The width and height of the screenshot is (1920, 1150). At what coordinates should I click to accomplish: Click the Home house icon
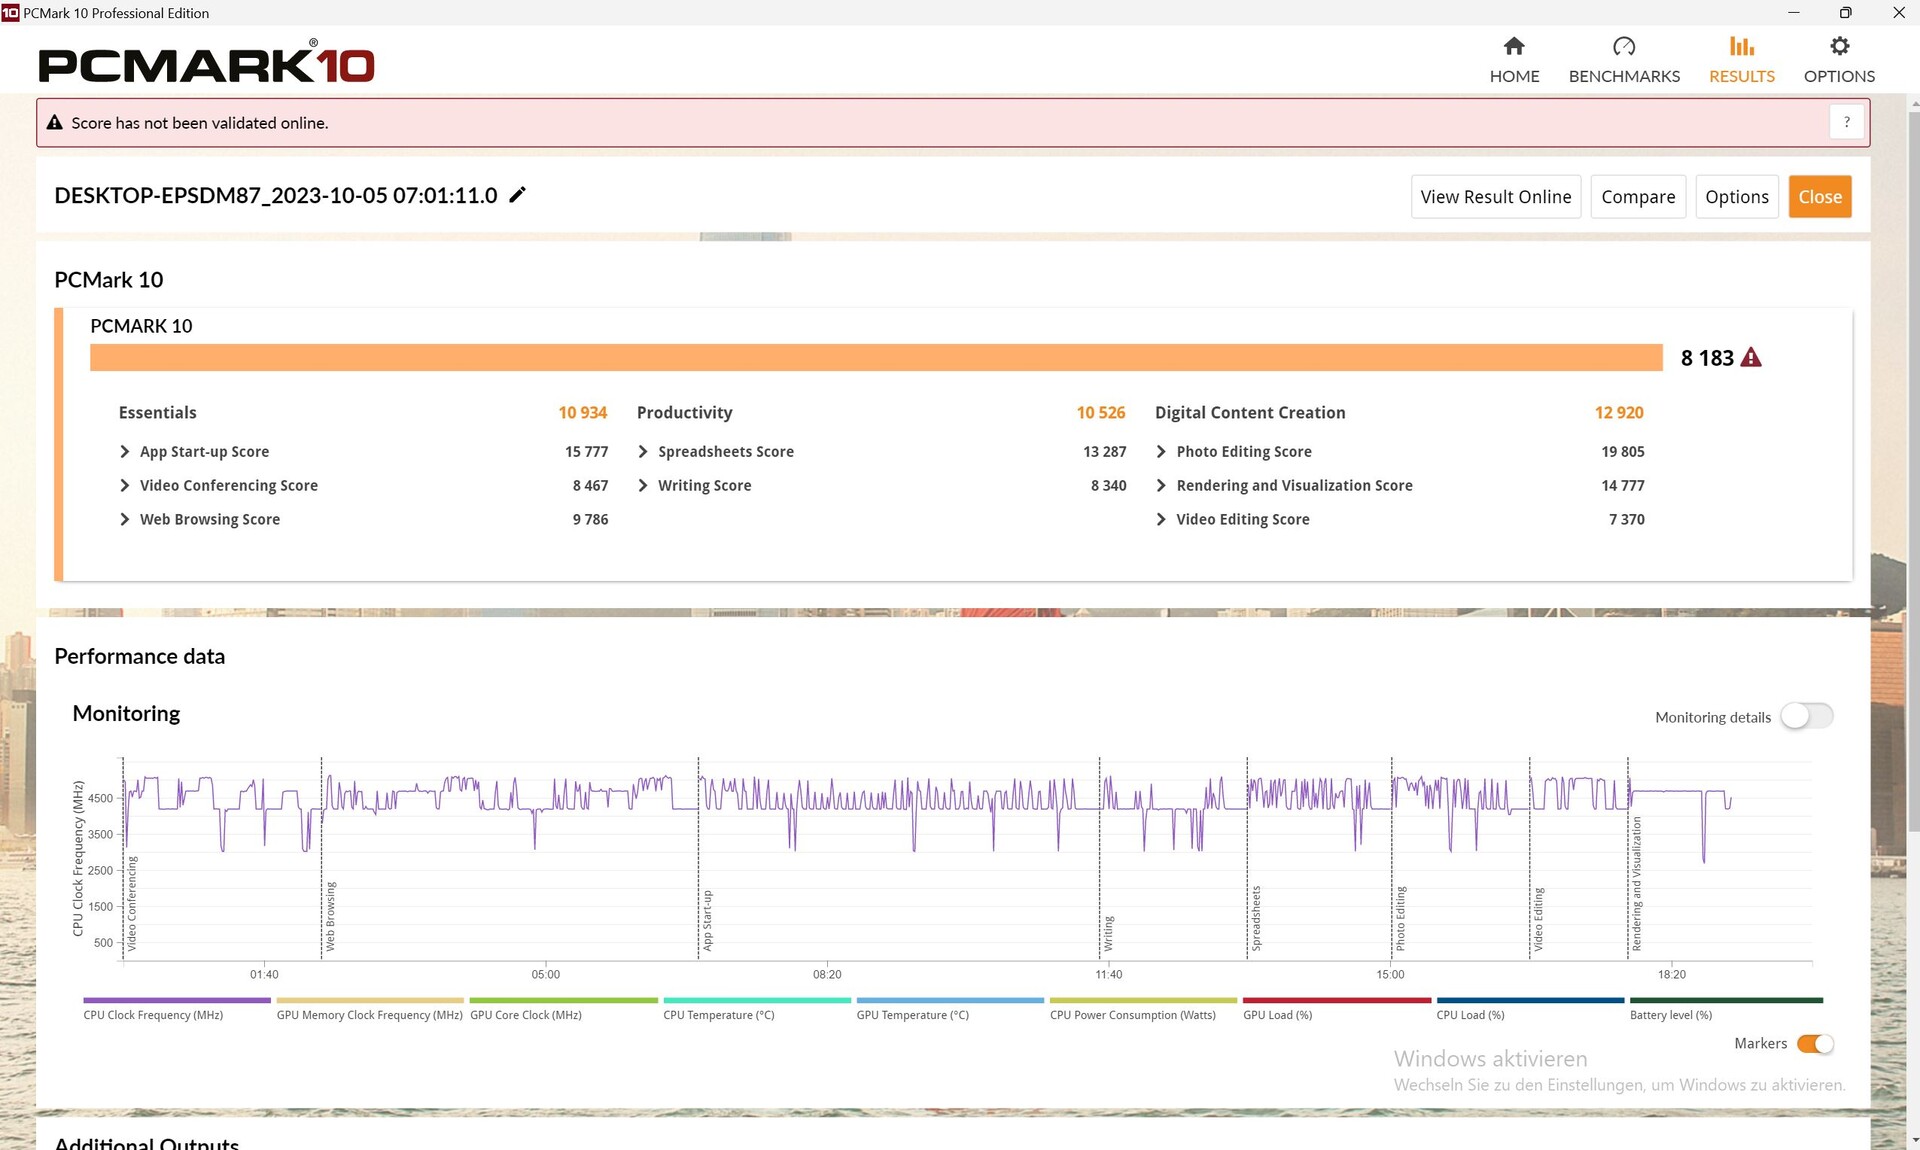[1514, 47]
